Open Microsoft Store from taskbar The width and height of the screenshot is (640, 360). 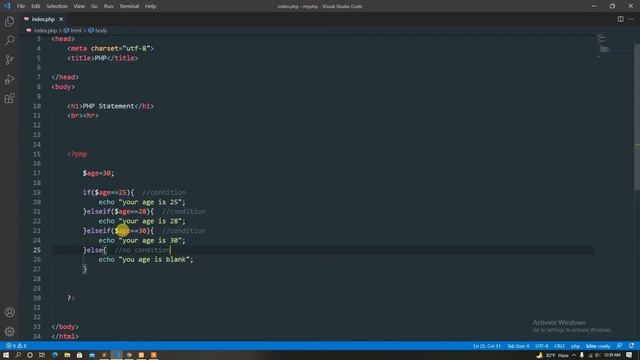pyautogui.click(x=79, y=355)
